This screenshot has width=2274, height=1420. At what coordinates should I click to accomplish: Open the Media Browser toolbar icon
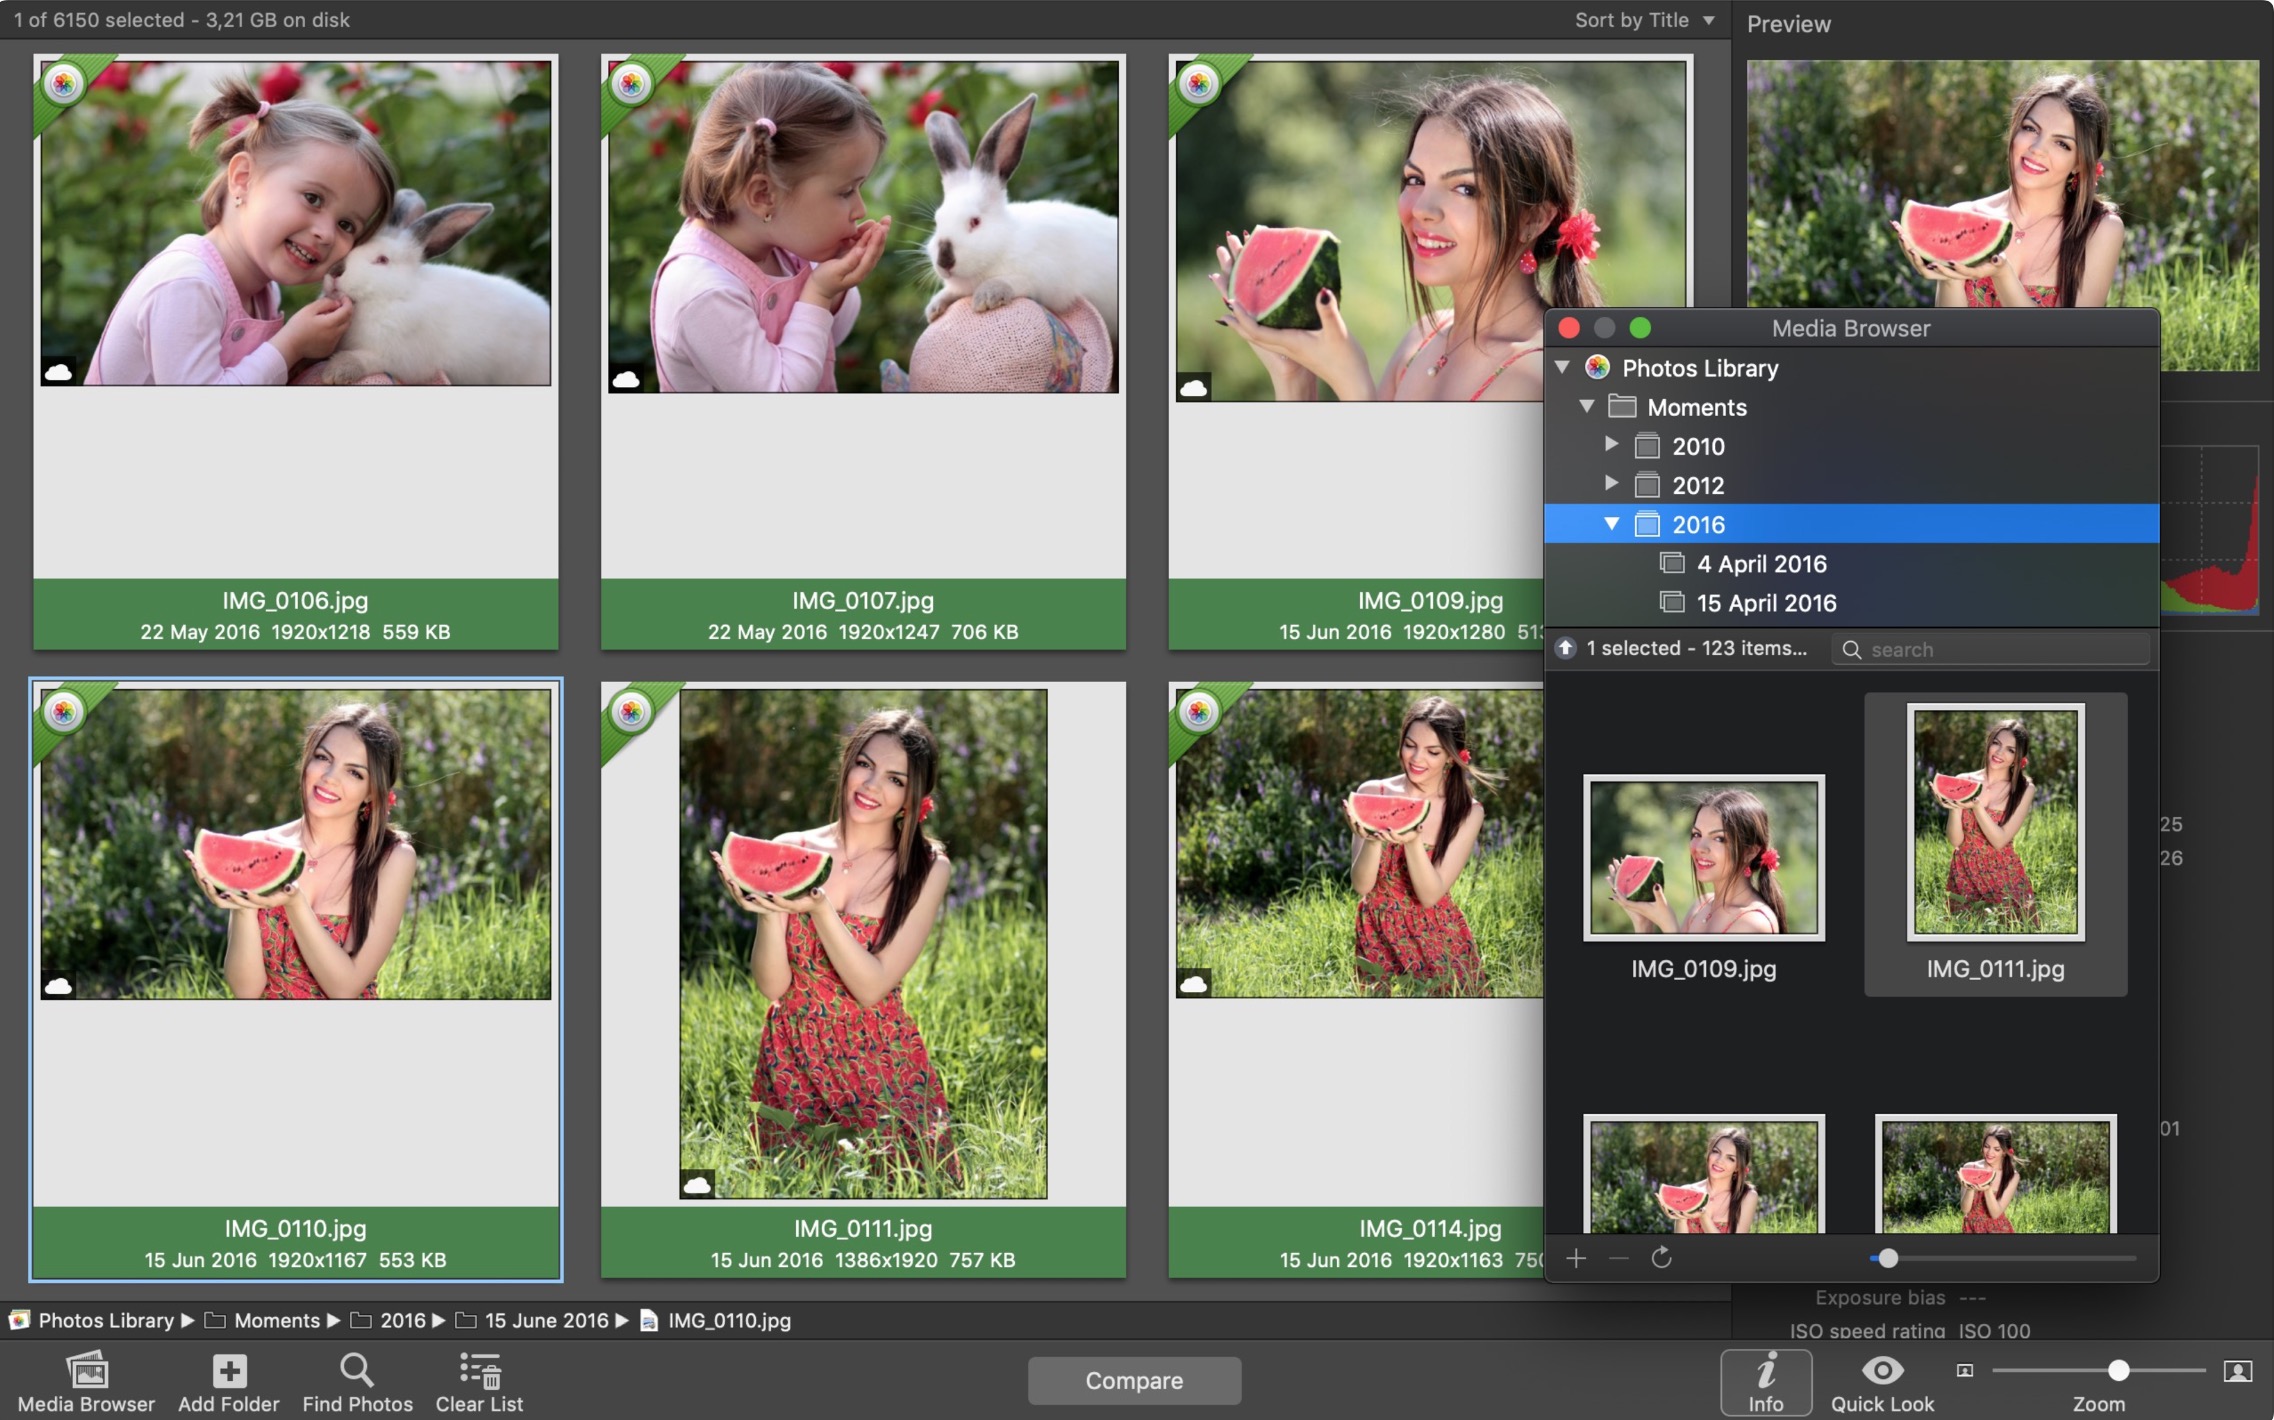[86, 1371]
